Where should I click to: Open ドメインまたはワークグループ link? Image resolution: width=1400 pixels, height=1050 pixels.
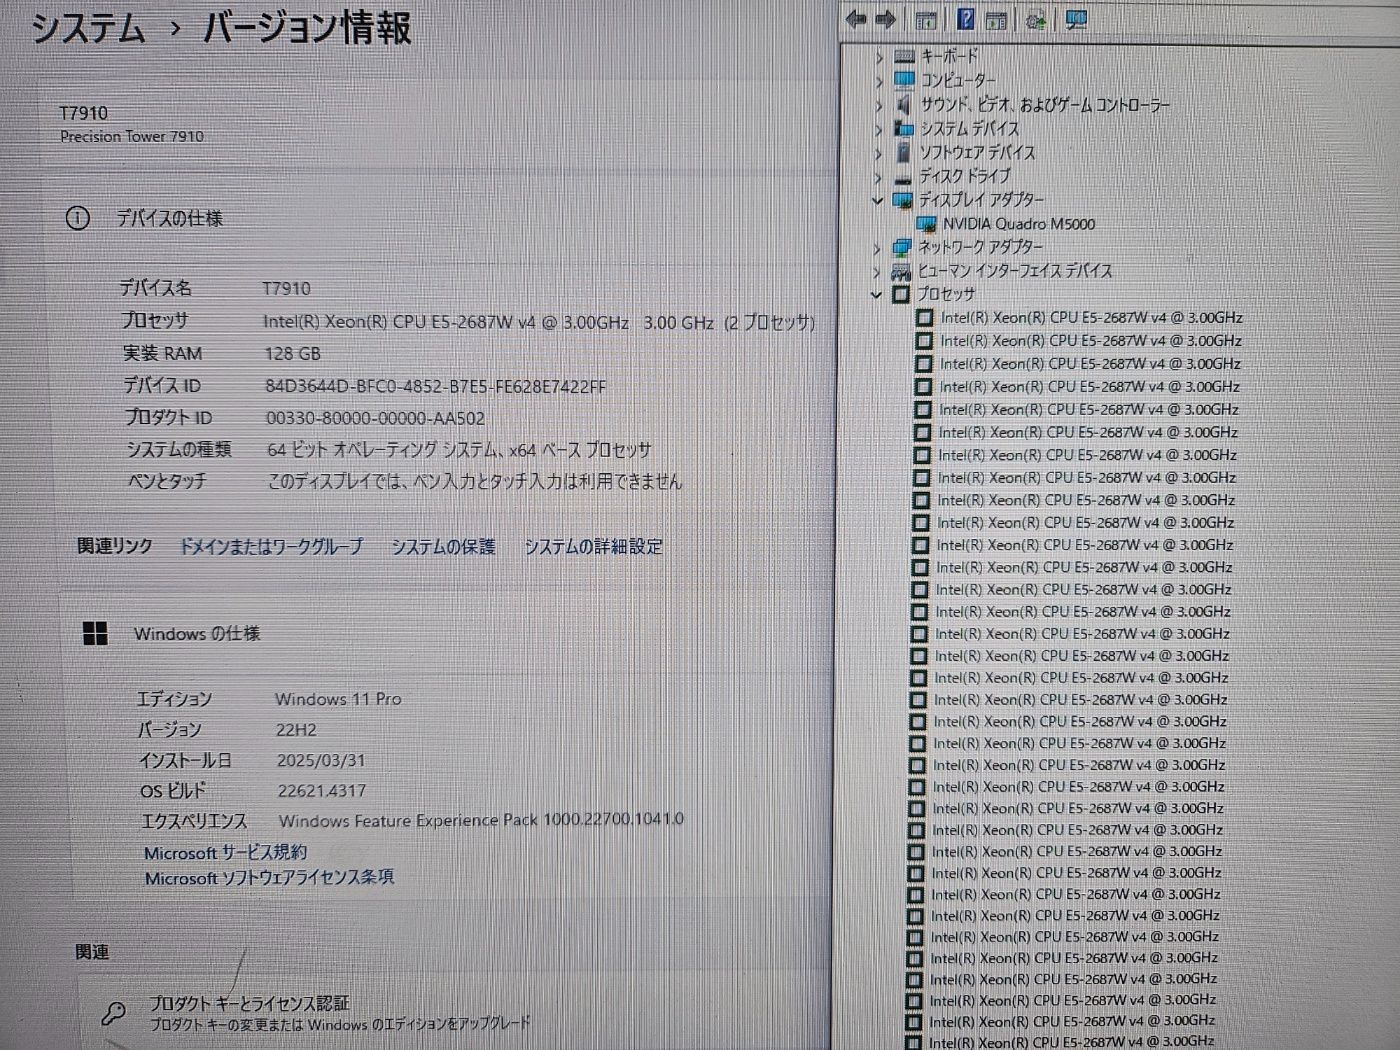[270, 546]
